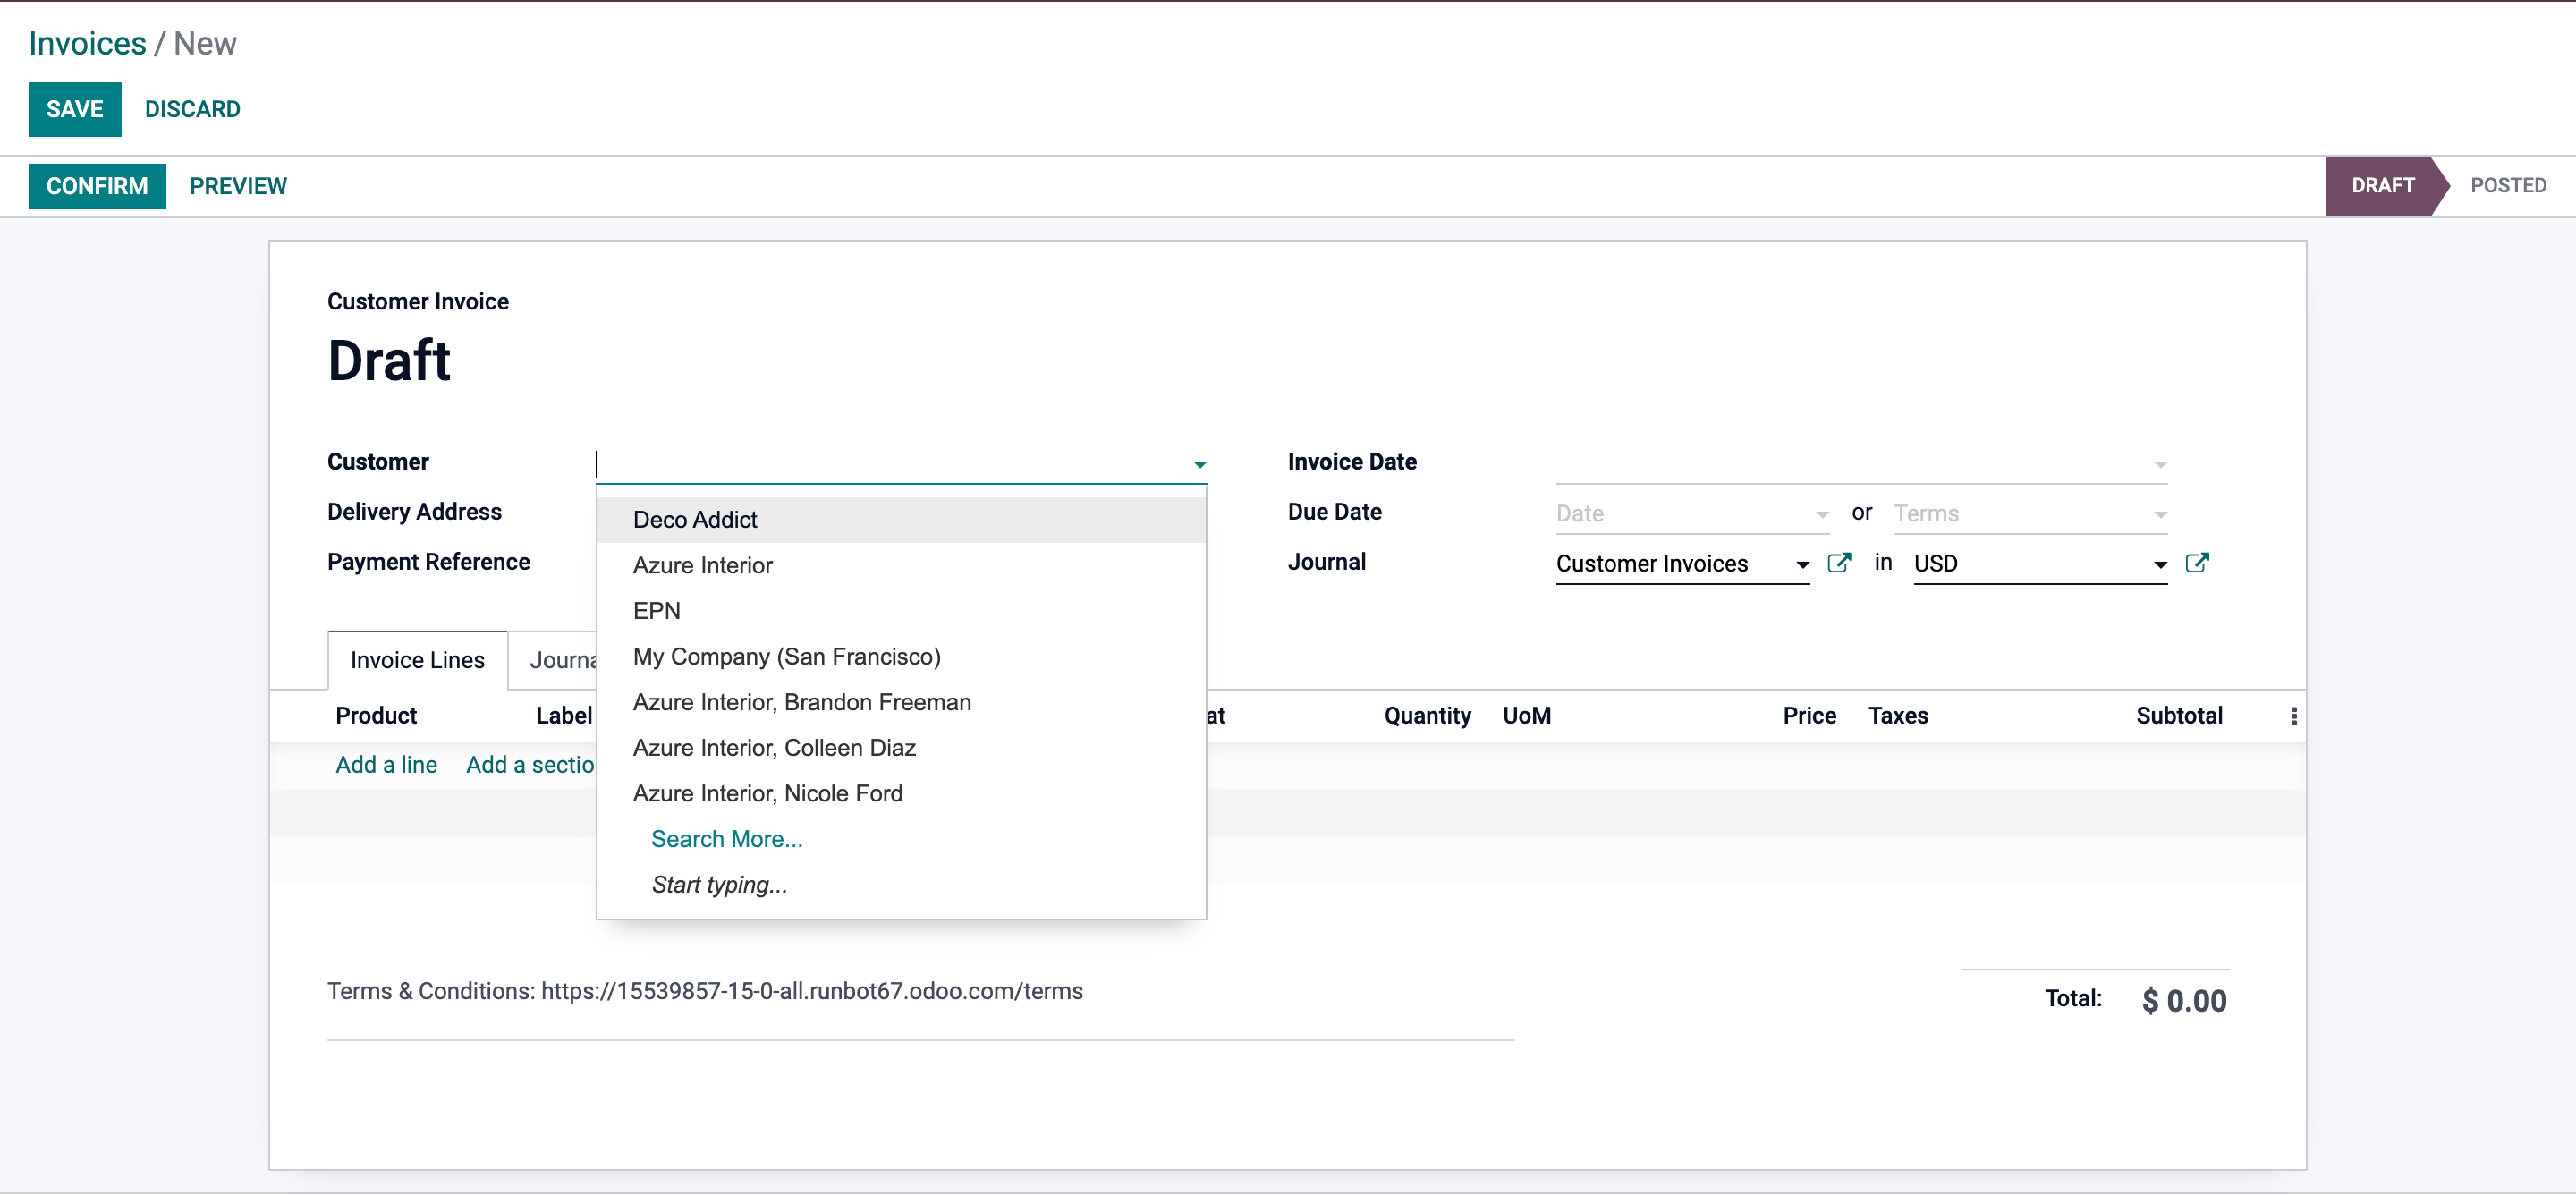Open the Invoice Date picker arrow
The image size is (2576, 1195).
2159,464
